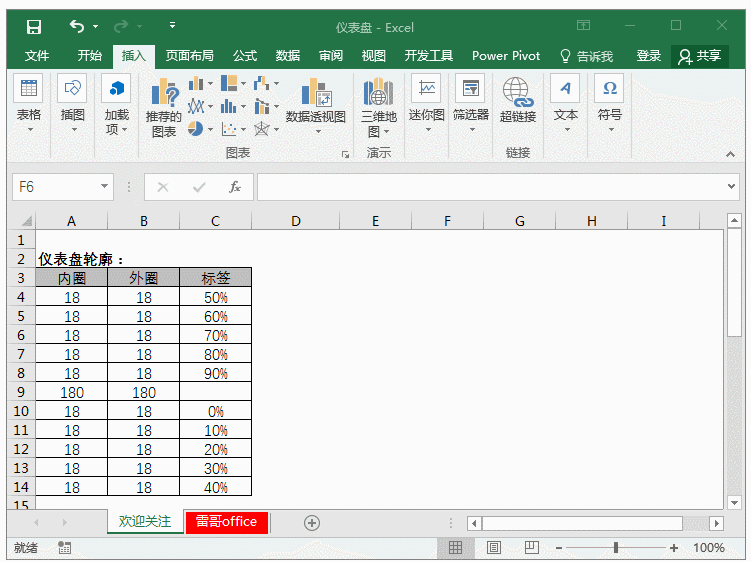
Task: Click the 共享 share button
Action: tap(699, 57)
